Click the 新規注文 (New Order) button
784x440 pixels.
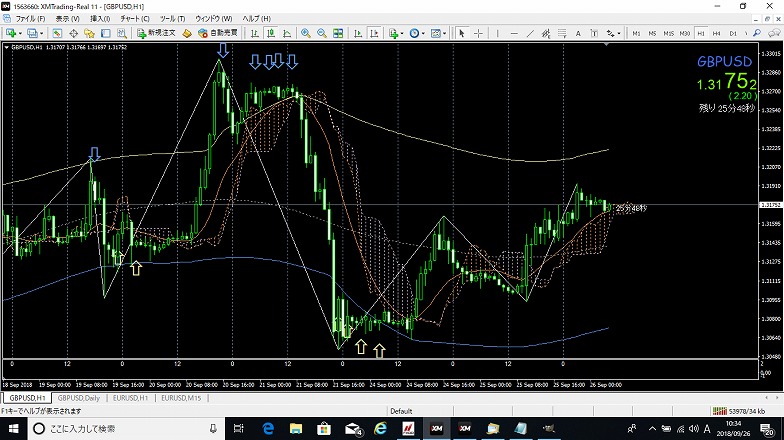pos(155,33)
